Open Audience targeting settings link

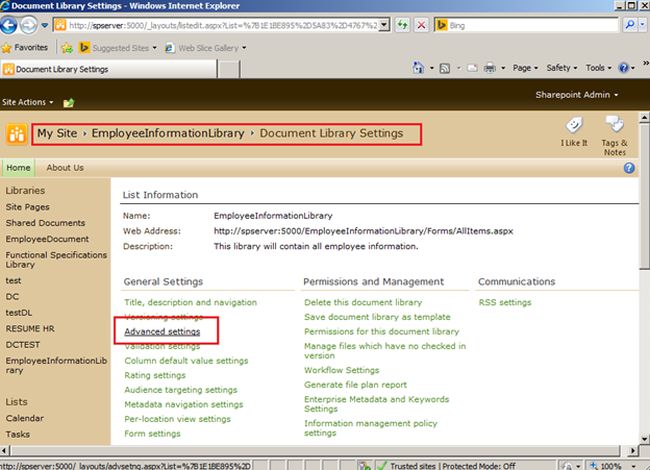[181, 389]
